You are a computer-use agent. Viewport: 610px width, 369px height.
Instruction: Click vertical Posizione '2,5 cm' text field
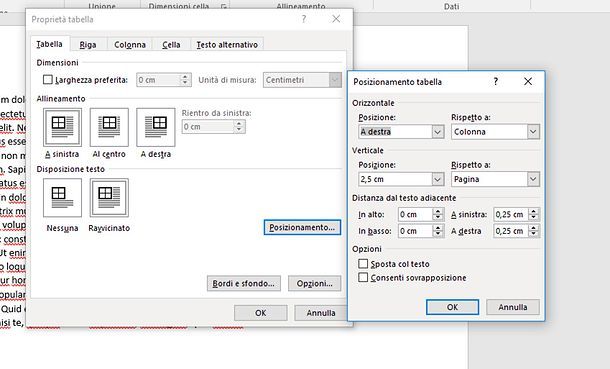tap(395, 179)
